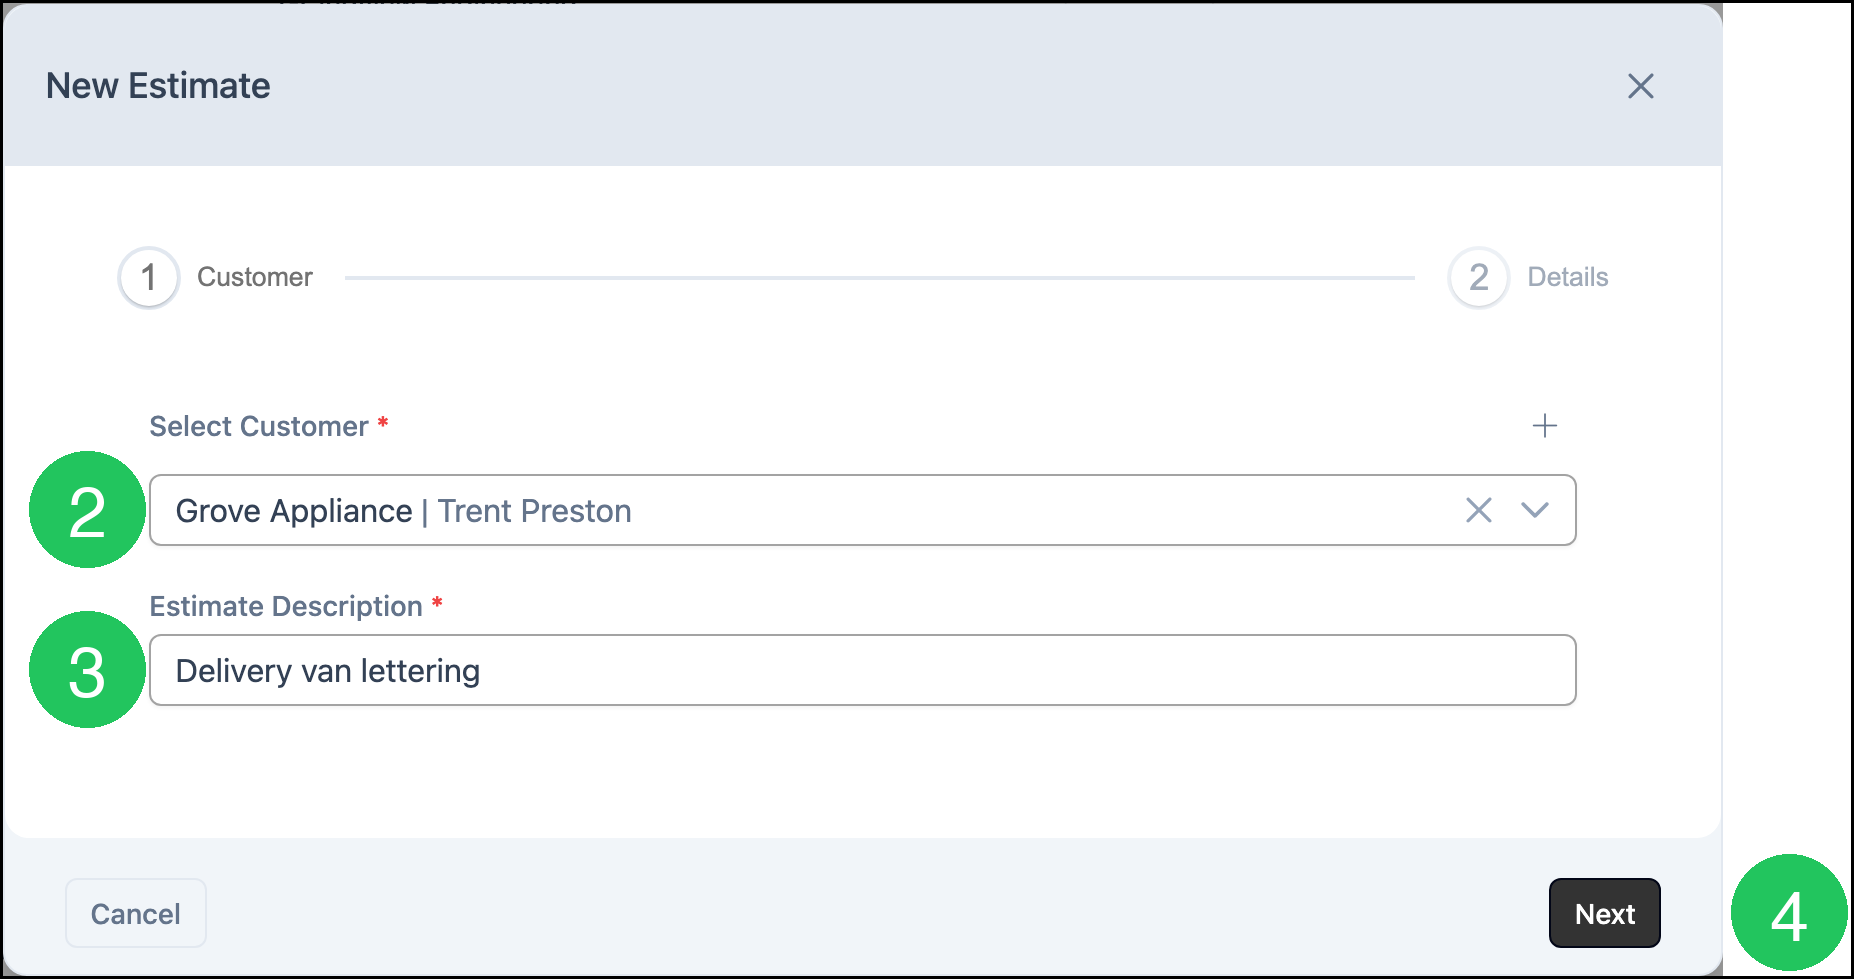Click the Next button
Viewport: 1854px width, 979px height.
coord(1604,913)
